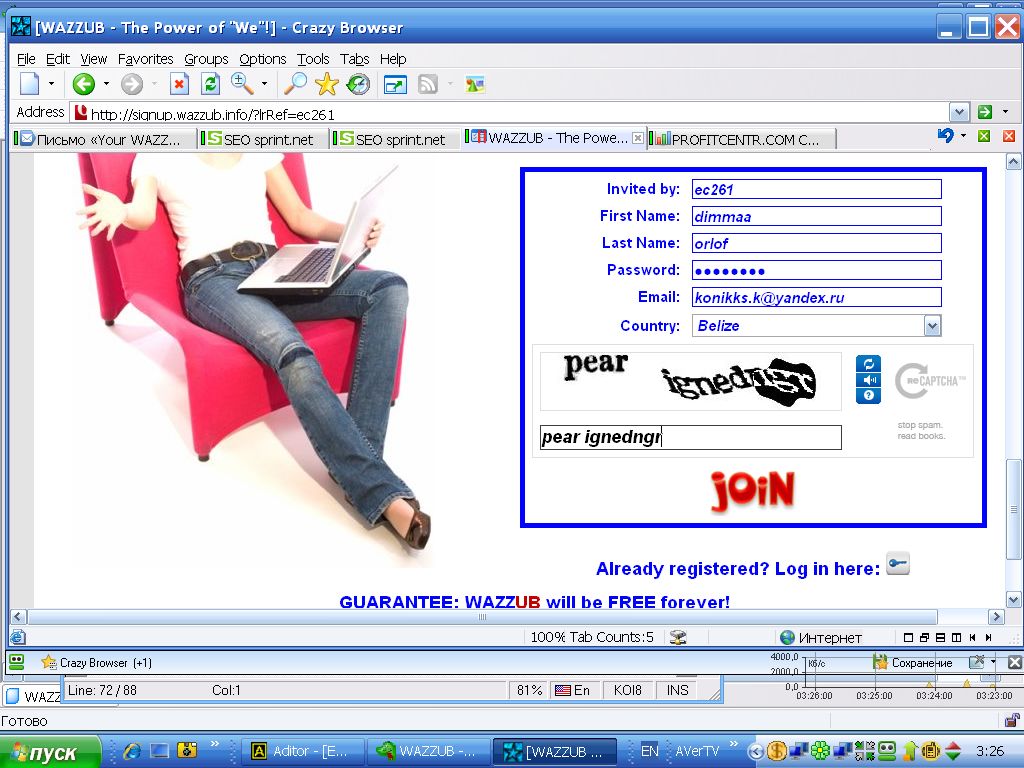Click the New Page toolbar icon

point(29,84)
